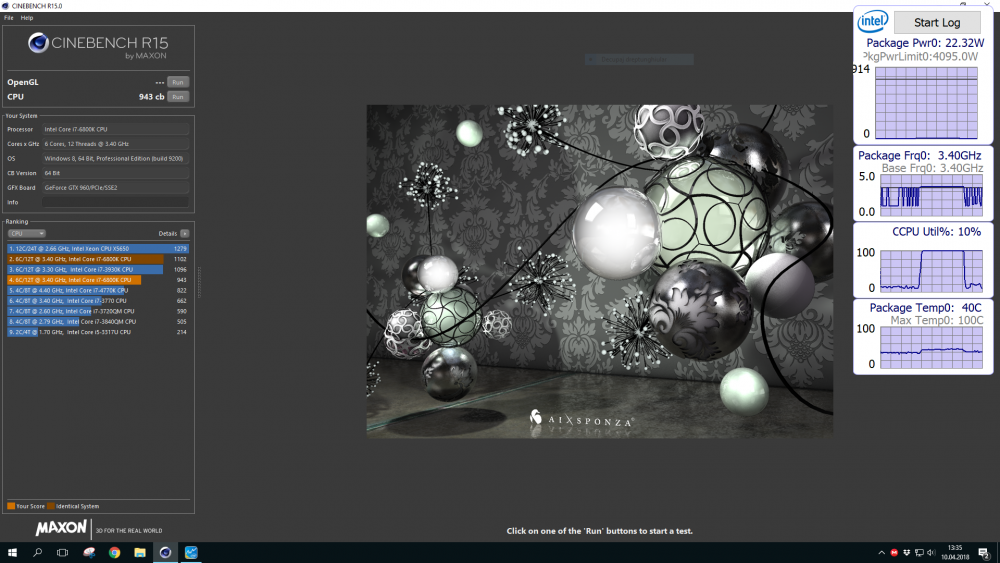Click the Package Temp0 temperature graph

click(931, 348)
